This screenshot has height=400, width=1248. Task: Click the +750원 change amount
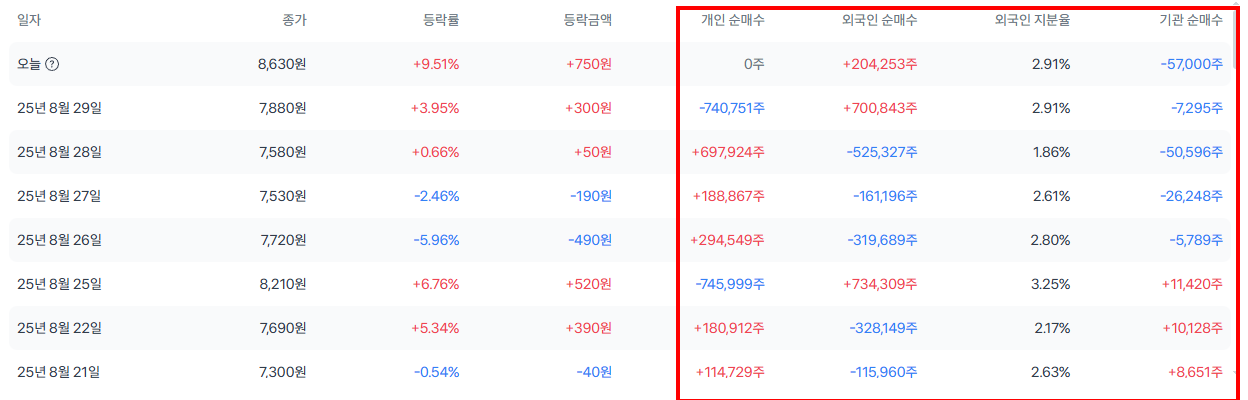pyautogui.click(x=589, y=64)
